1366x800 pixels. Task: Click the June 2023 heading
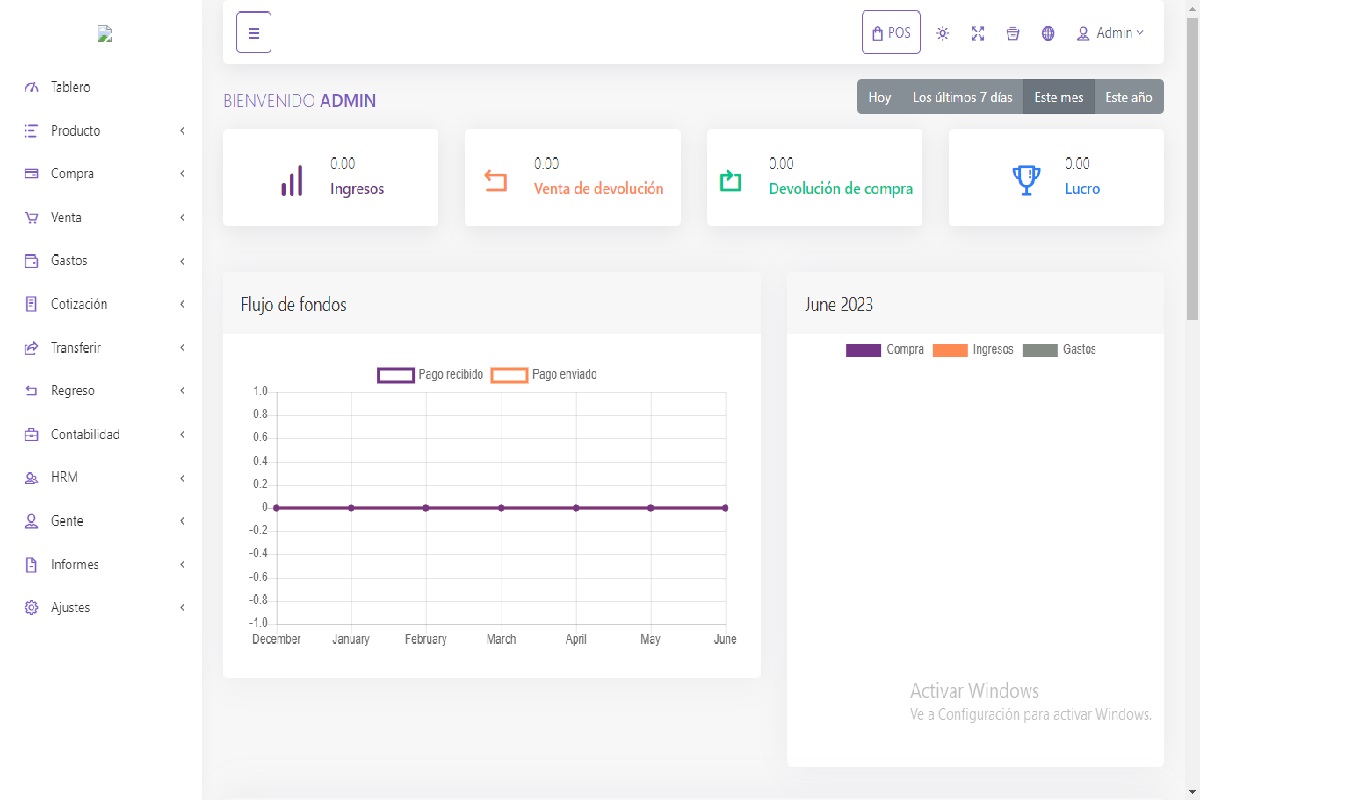[x=839, y=305]
